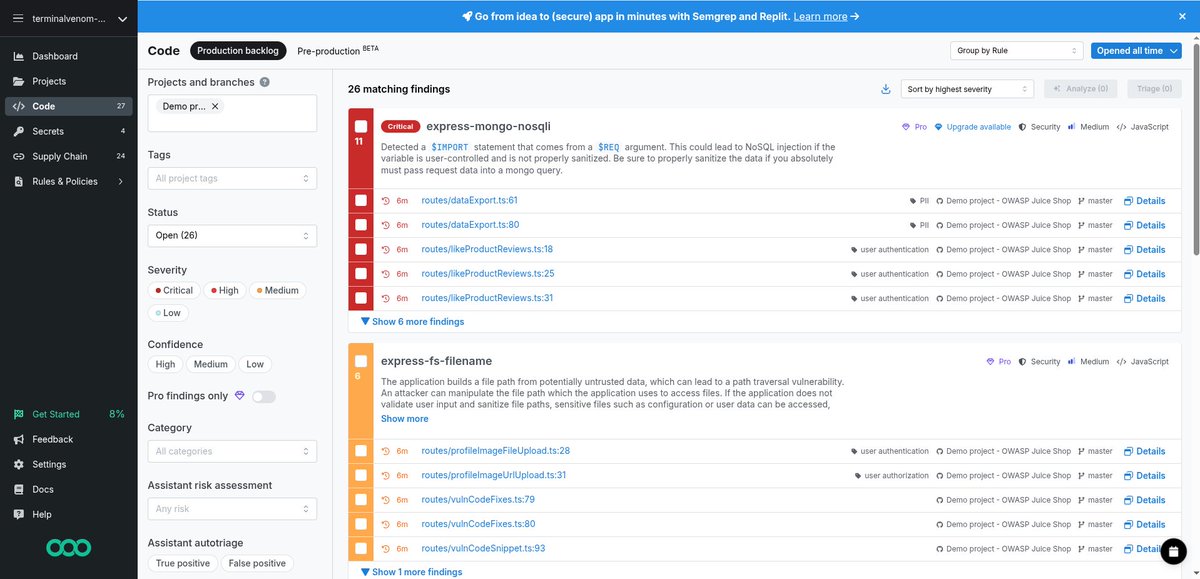Filter by High severity
1200x579 pixels.
point(224,290)
